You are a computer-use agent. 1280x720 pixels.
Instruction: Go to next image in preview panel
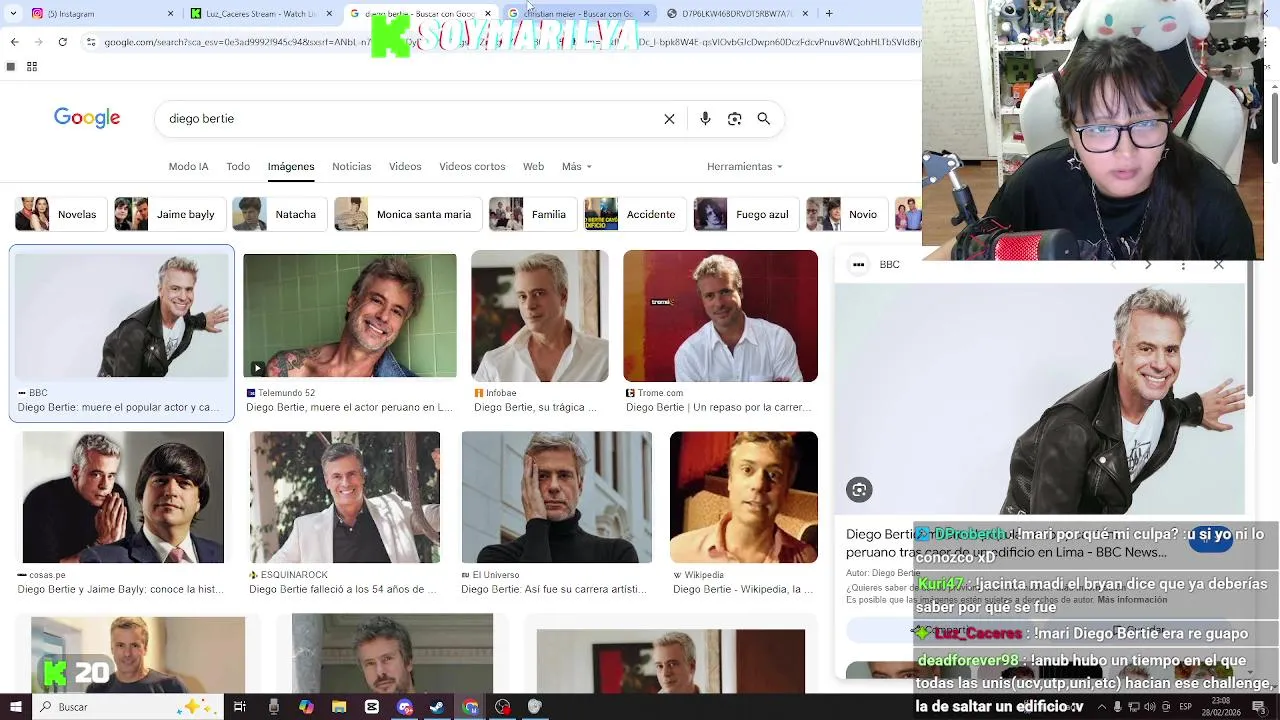[1148, 265]
